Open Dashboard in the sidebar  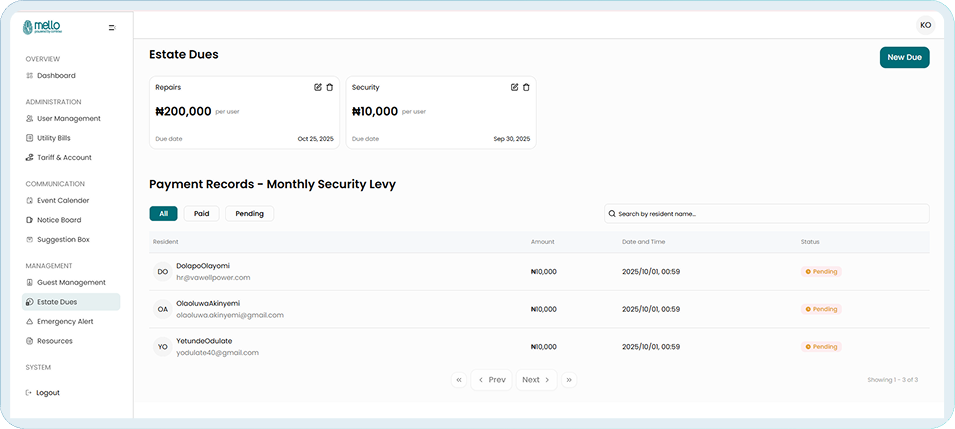coord(56,76)
